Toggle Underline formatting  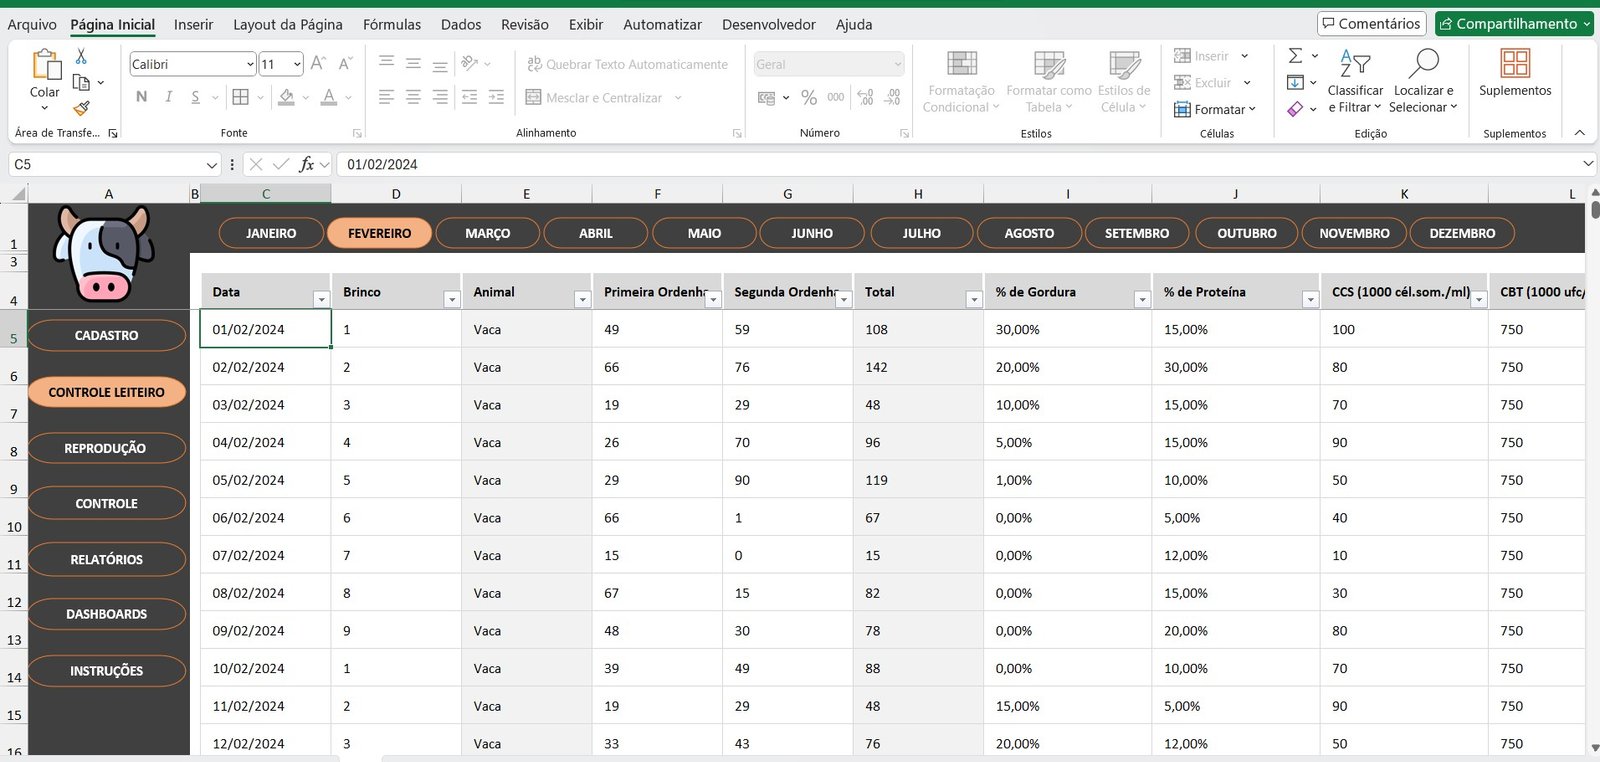[x=195, y=97]
